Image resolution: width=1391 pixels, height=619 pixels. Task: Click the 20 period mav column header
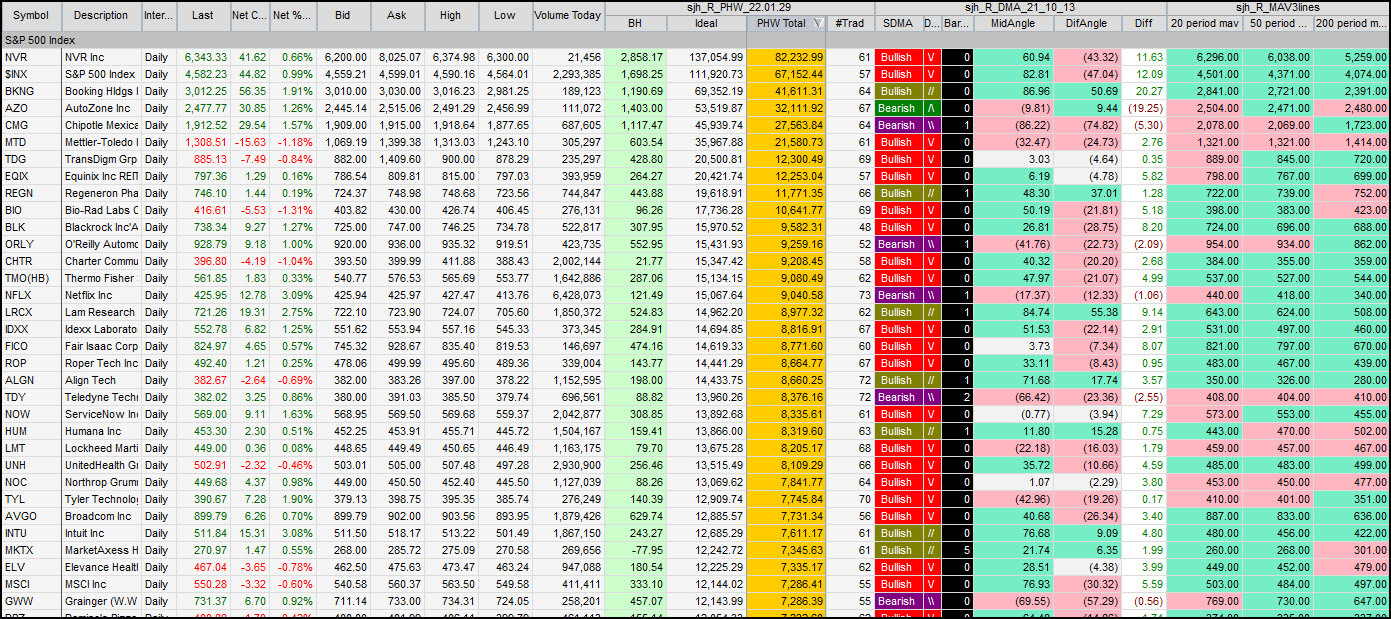(1207, 23)
